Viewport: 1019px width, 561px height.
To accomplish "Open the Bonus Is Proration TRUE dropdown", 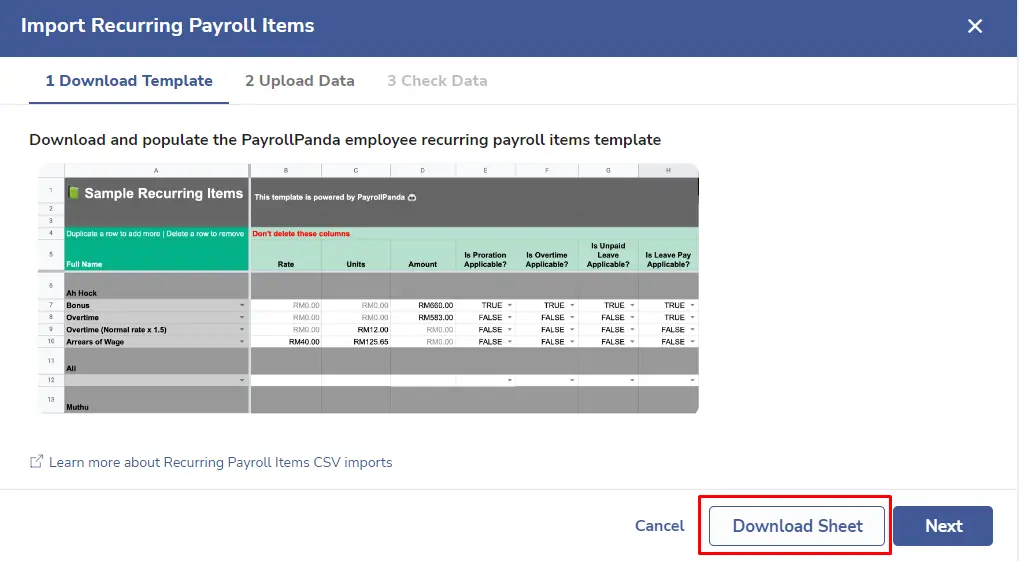I will click(510, 305).
